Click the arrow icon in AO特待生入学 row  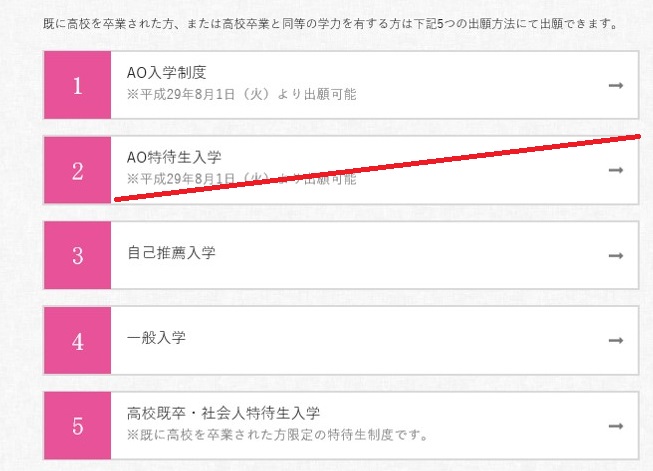coord(616,170)
